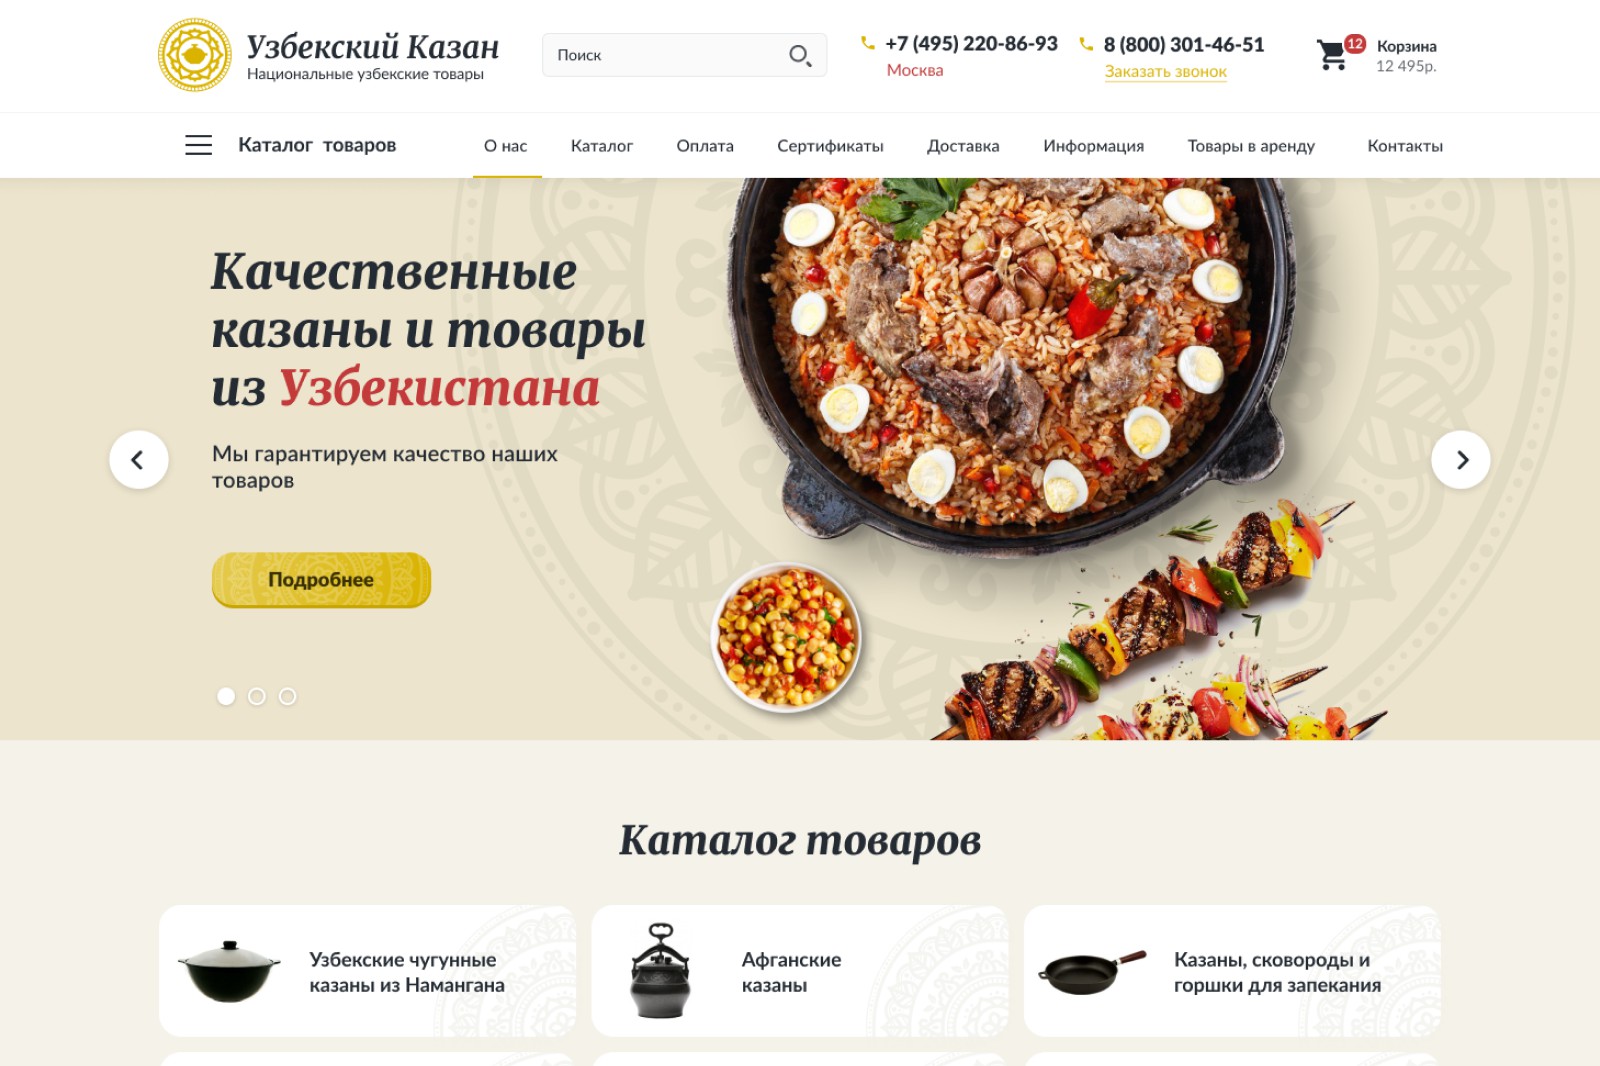This screenshot has width=1600, height=1066.
Task: Open the Информация menu item
Action: click(x=1093, y=146)
